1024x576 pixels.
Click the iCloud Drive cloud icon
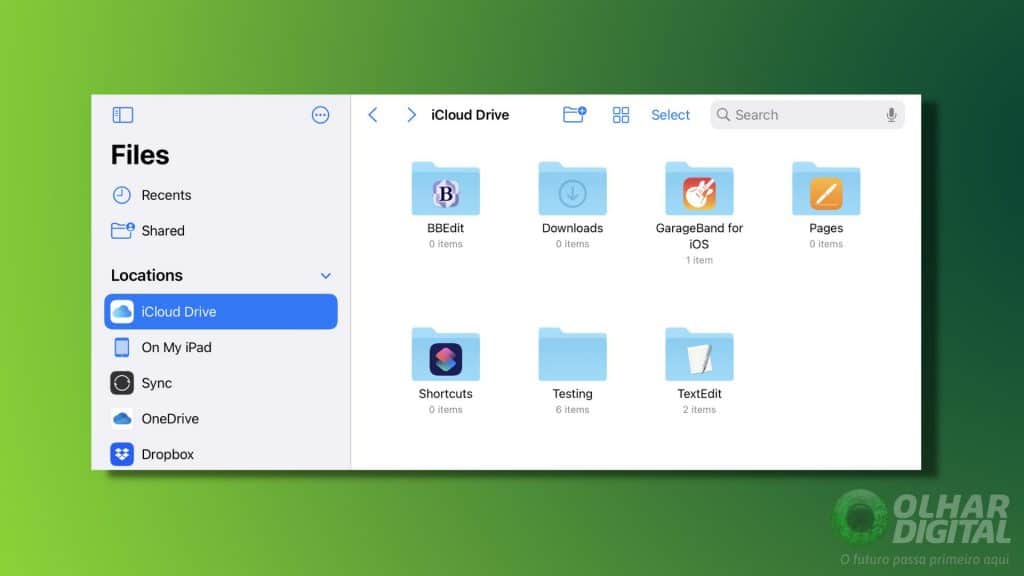coord(121,312)
